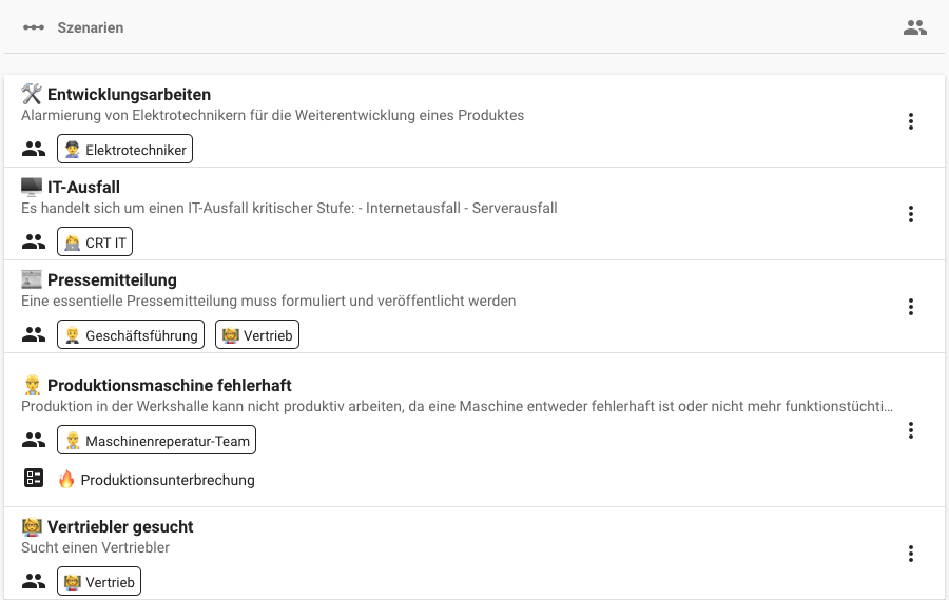The height and width of the screenshot is (600, 949).
Task: Click the worker icon on Produktionsmaschine fehlerhaft
Action: click(29, 384)
